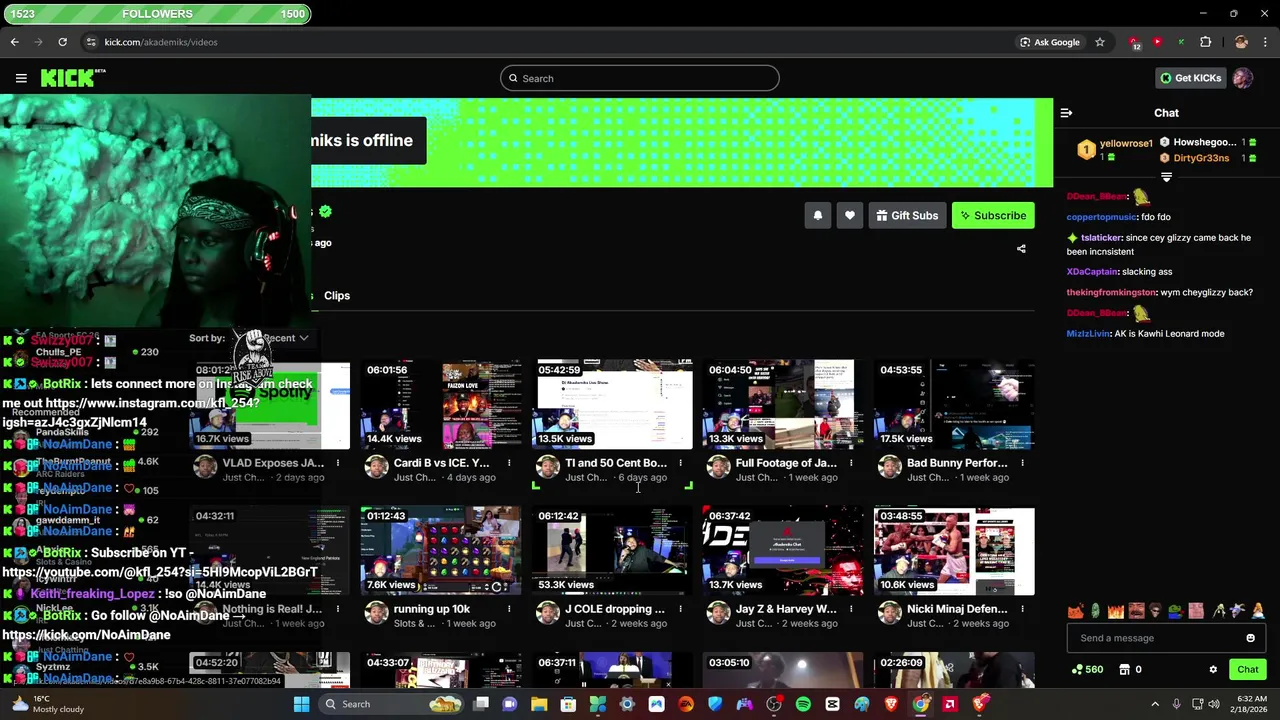This screenshot has height=720, width=1280.
Task: Switch to the Clips tab
Action: pos(337,295)
